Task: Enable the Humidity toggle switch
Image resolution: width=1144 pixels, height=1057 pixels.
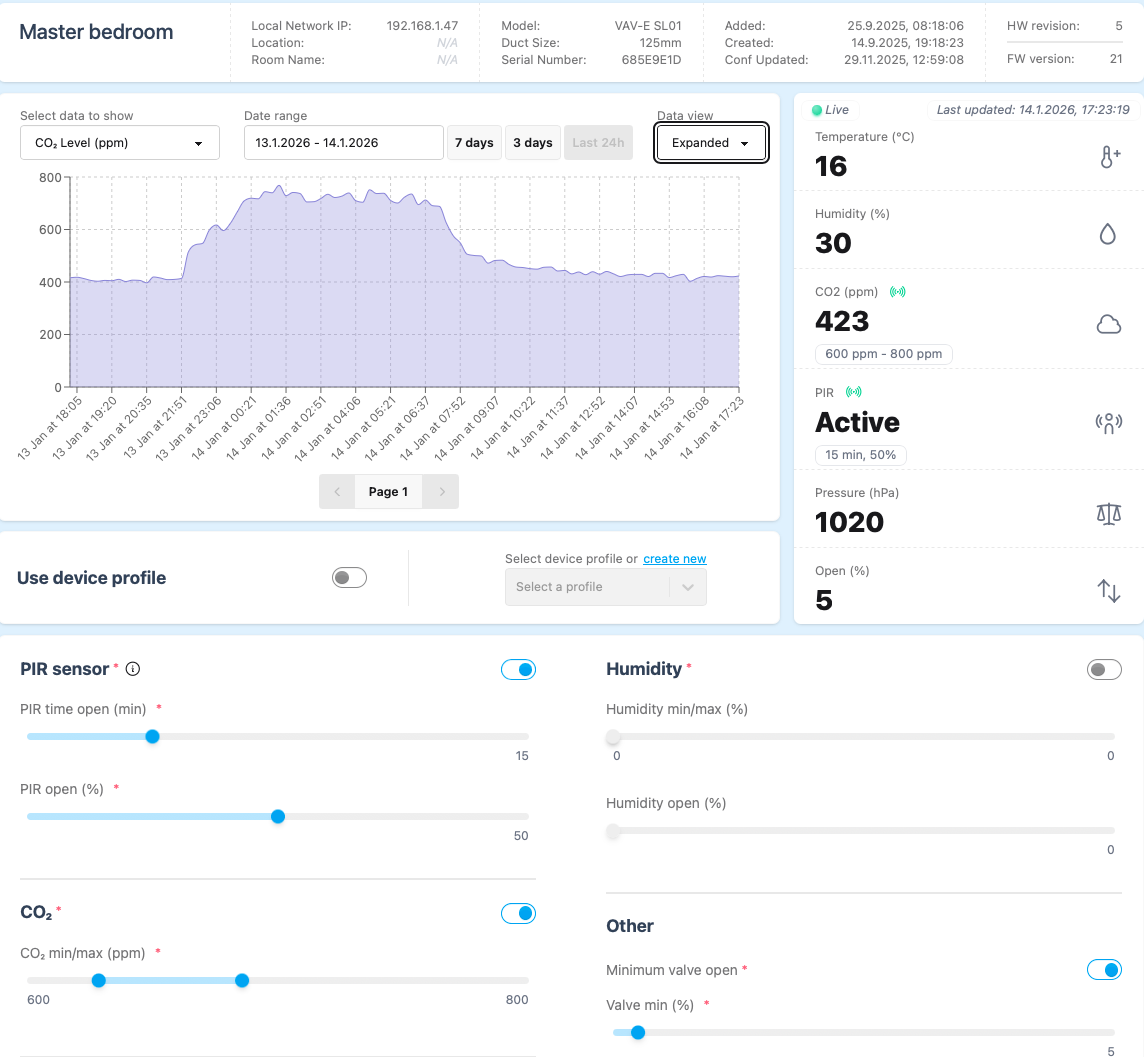Action: click(x=1104, y=670)
